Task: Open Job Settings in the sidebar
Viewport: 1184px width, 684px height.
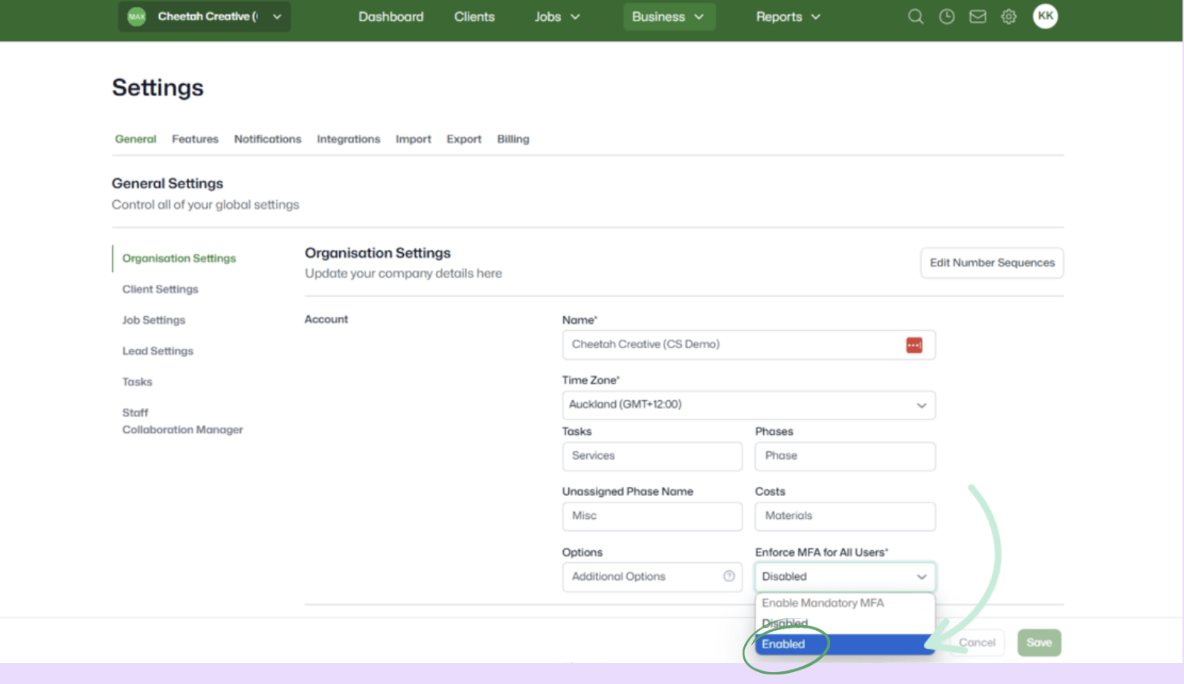Action: (x=153, y=320)
